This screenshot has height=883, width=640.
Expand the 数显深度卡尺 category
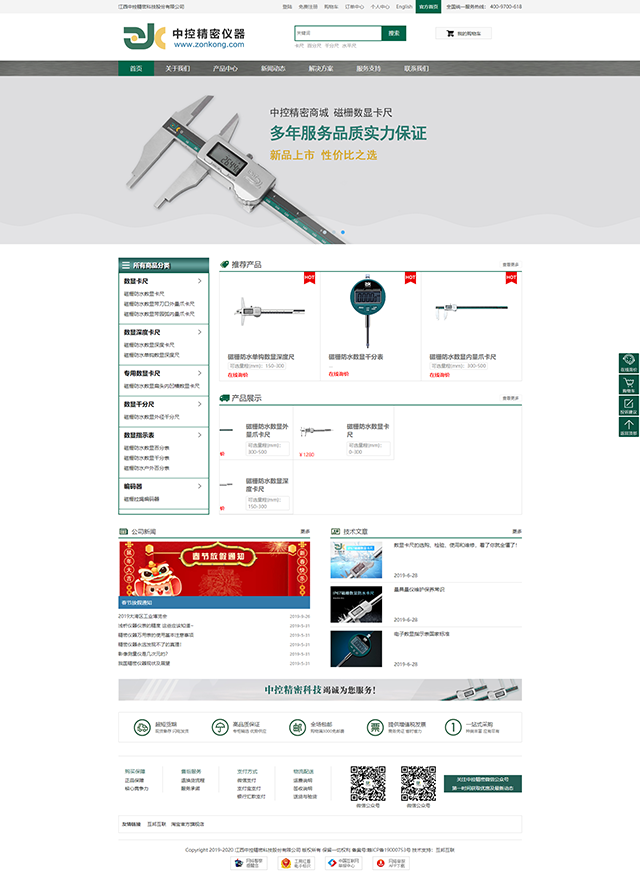coord(199,332)
